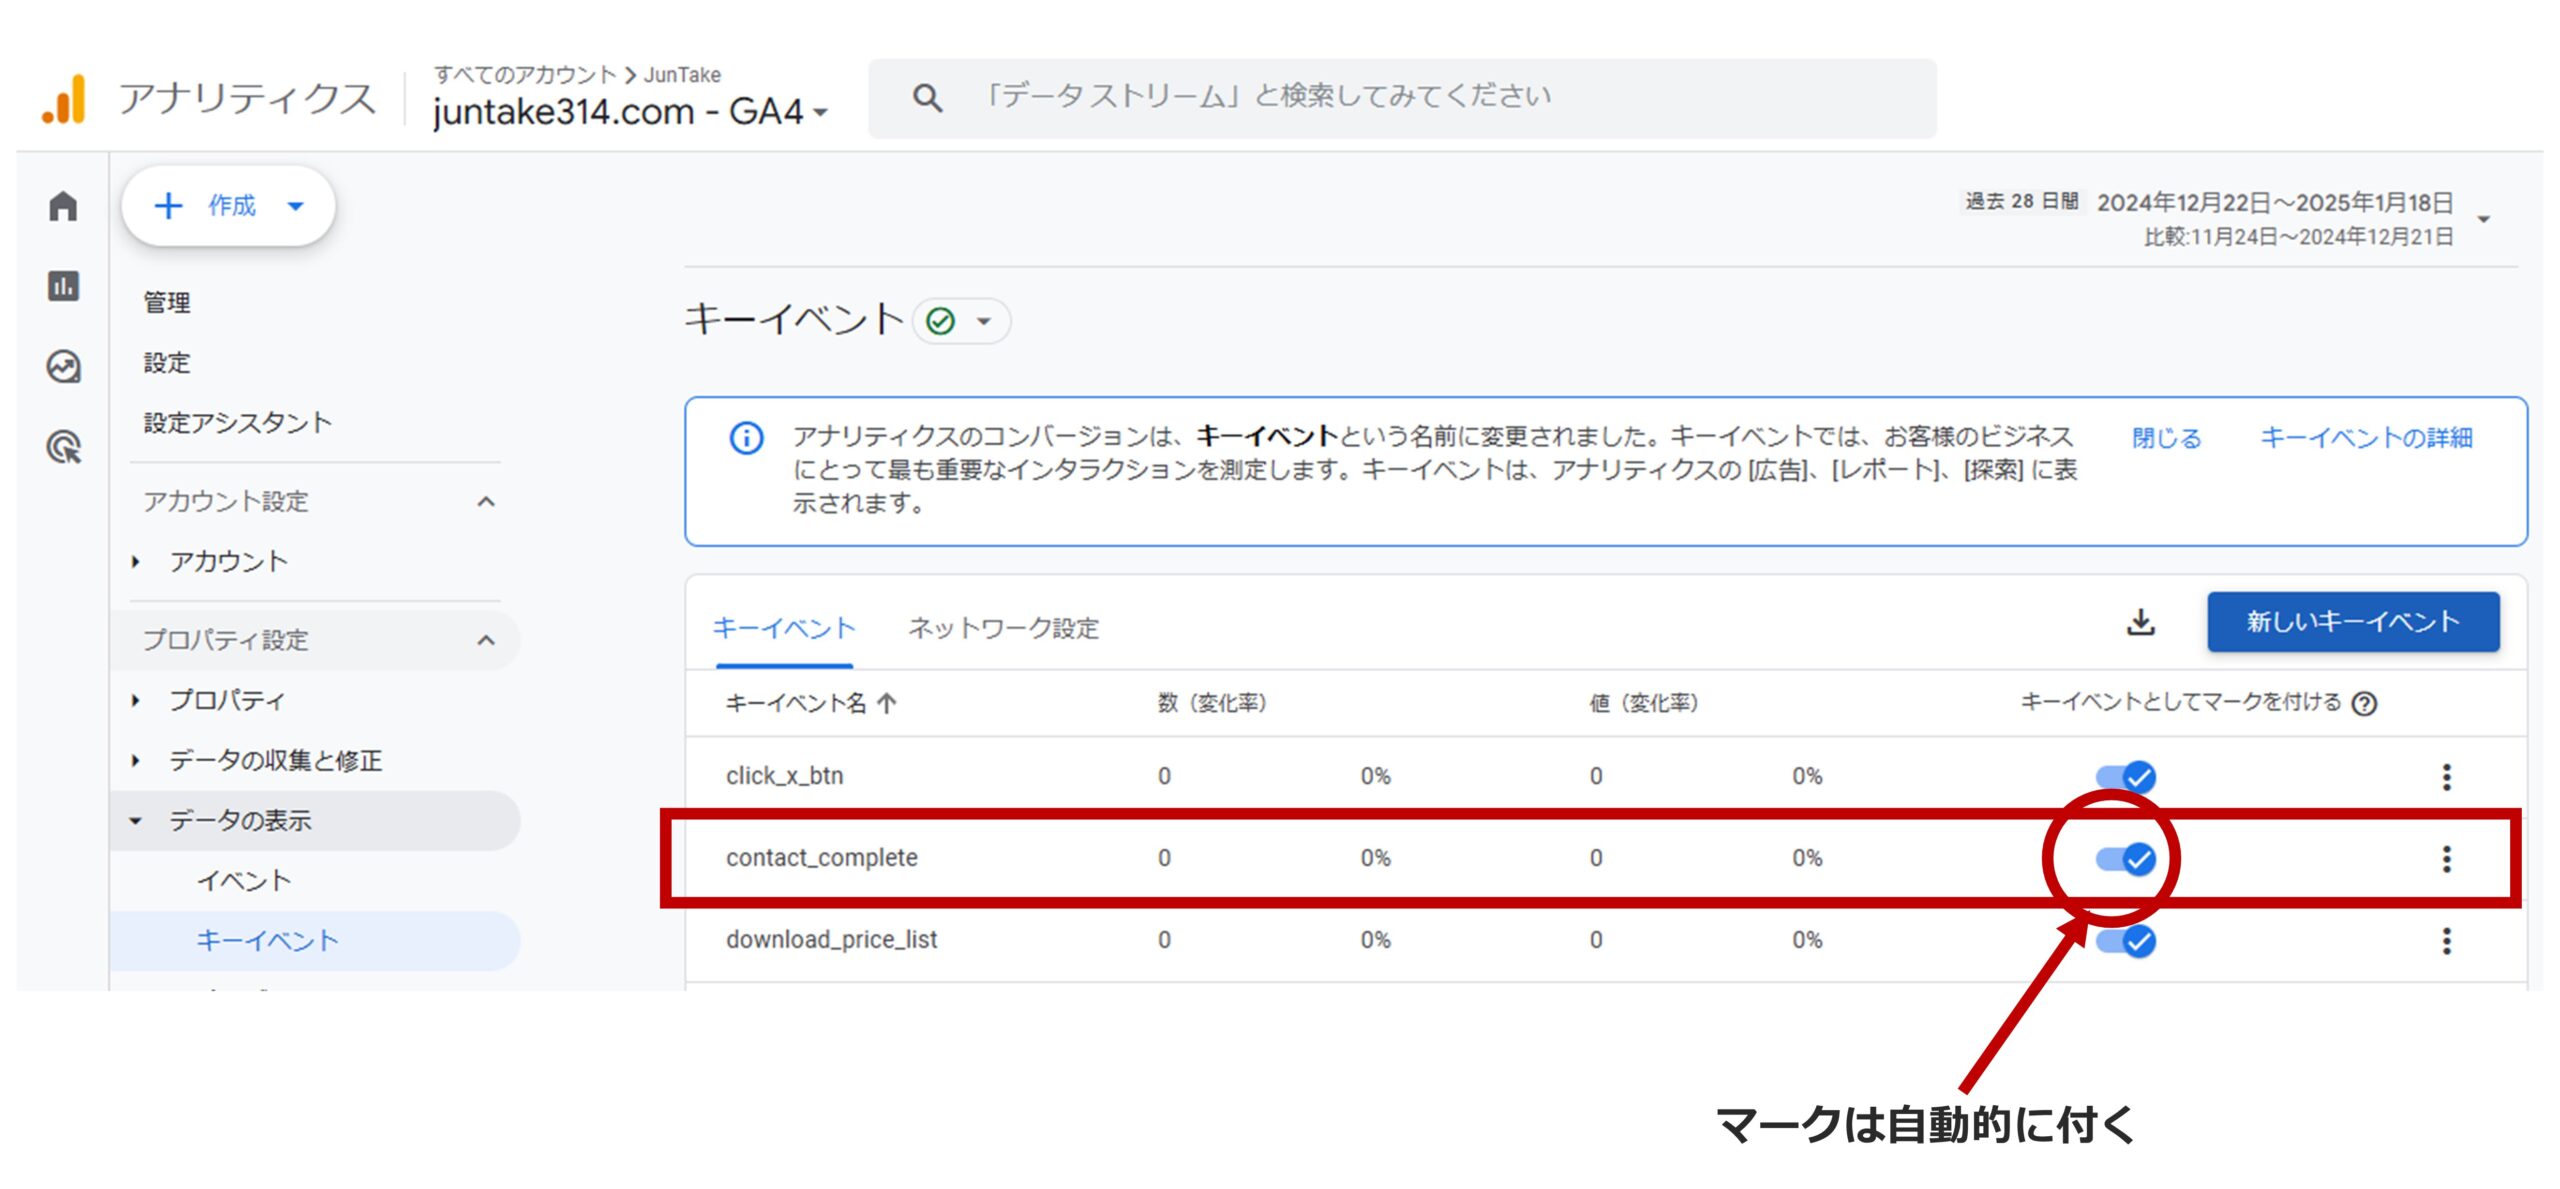Click the 新しいキーイベント button
The width and height of the screenshot is (2560, 1189).
[2352, 621]
